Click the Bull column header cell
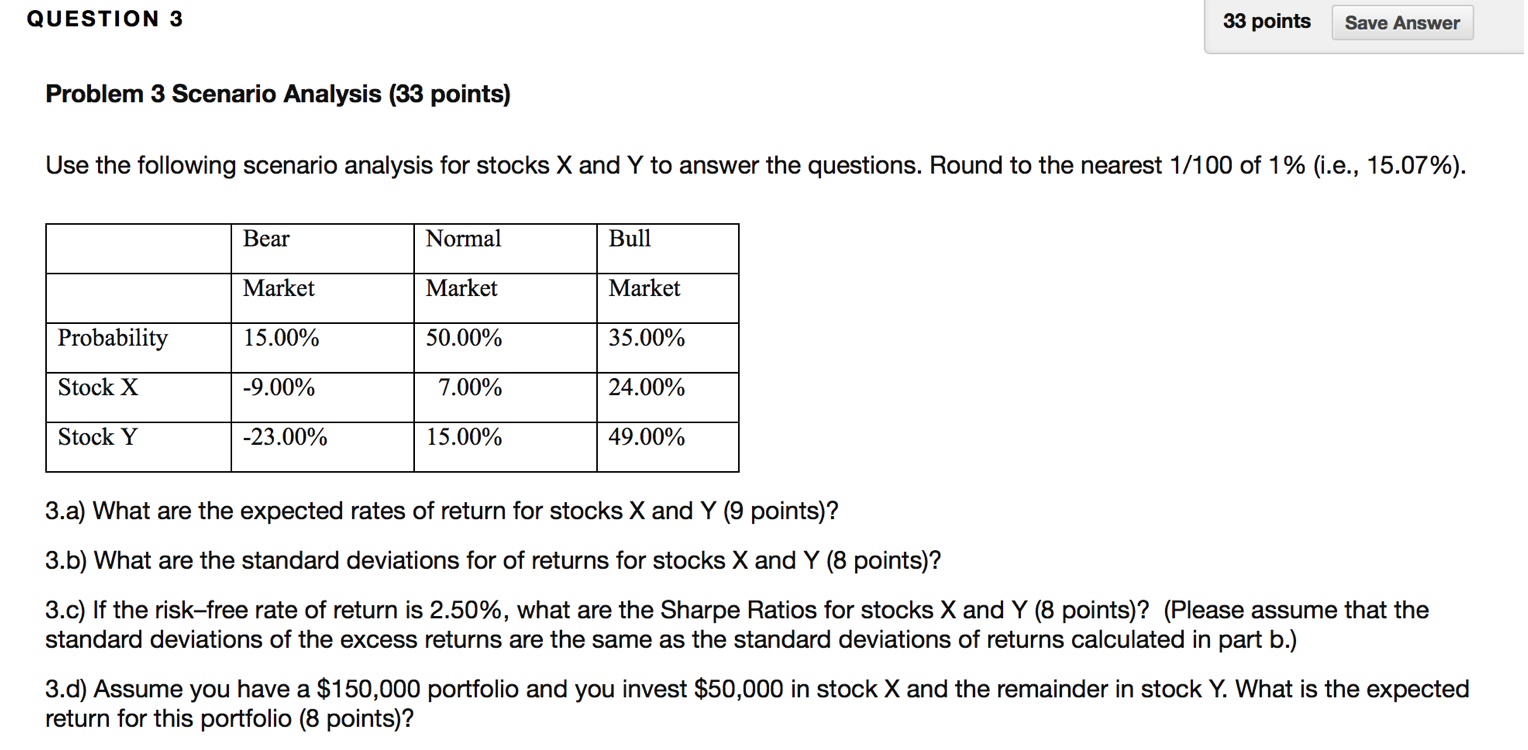 [630, 239]
